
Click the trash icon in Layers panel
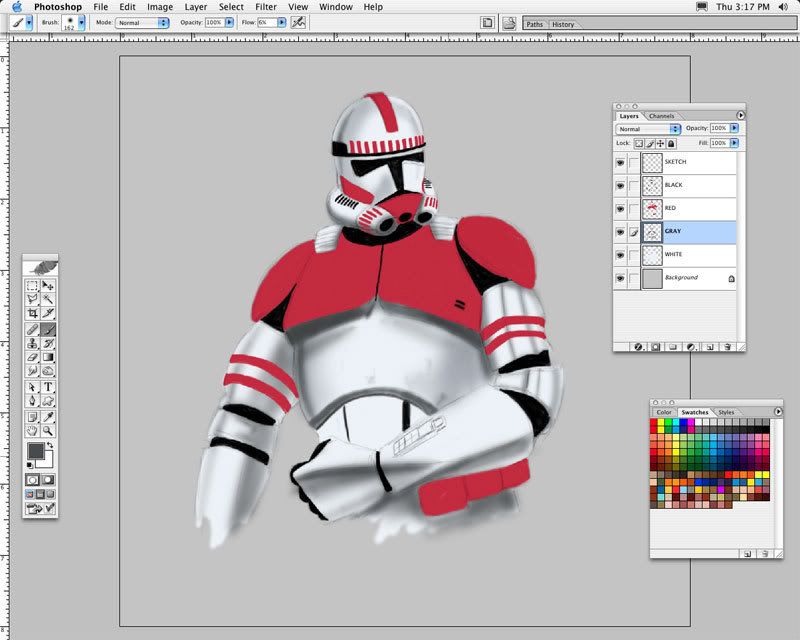click(728, 347)
